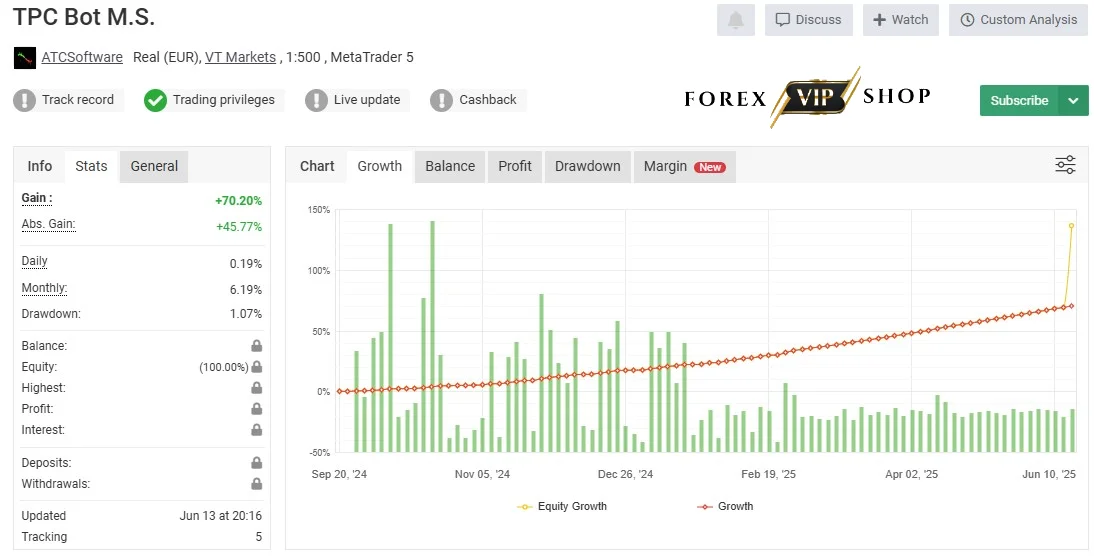Click the Feb 19, '25 axis label
1094x556 pixels.
(768, 474)
